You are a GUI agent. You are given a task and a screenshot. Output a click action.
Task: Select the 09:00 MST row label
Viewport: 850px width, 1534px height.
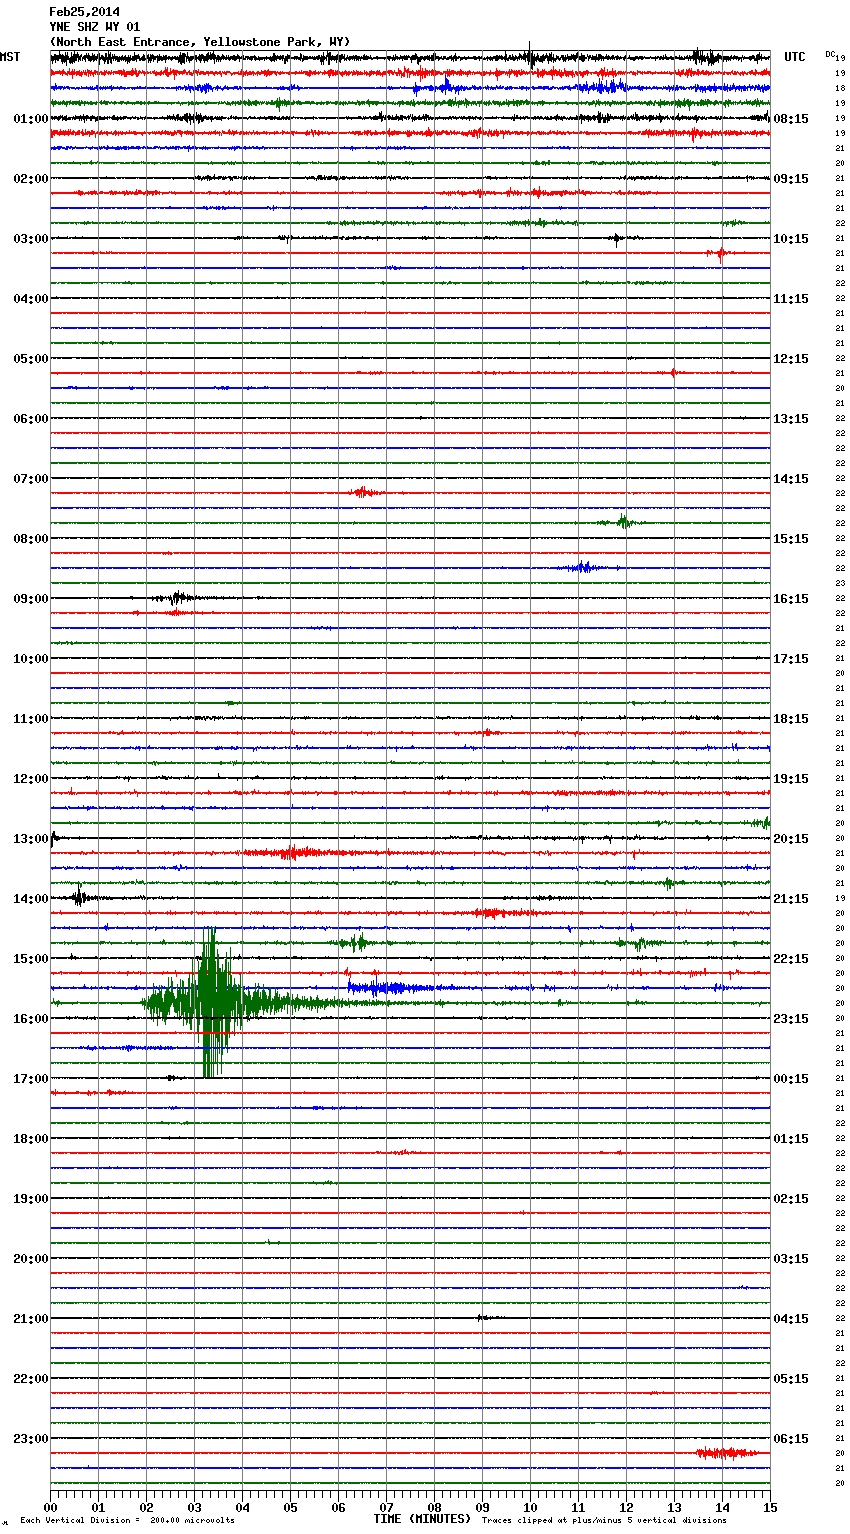click(31, 599)
